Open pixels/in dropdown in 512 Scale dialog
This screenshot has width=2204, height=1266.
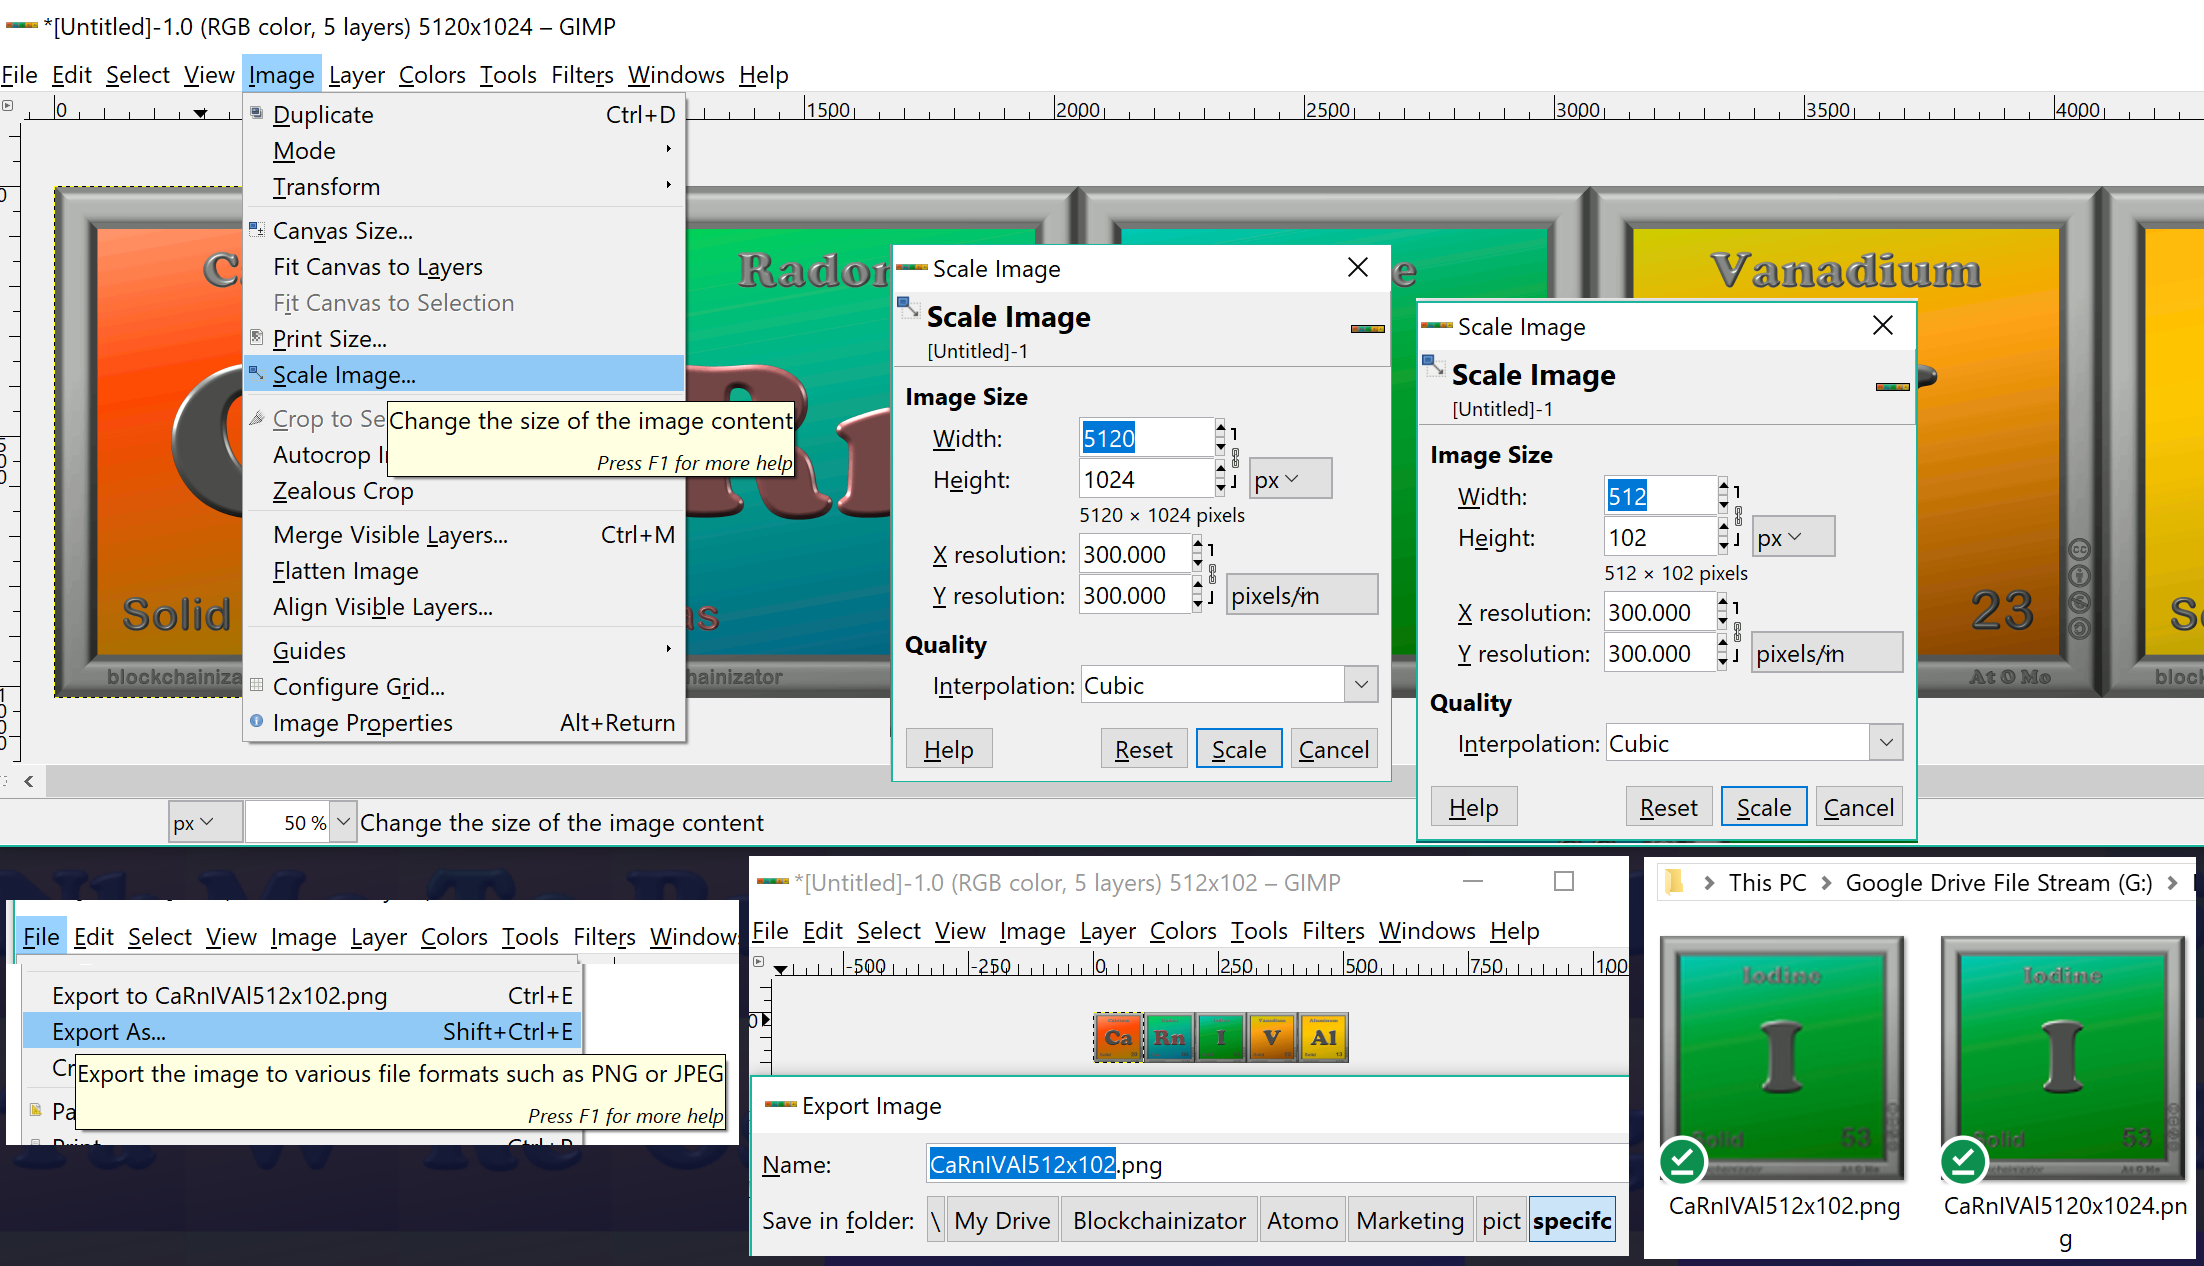click(x=1826, y=653)
